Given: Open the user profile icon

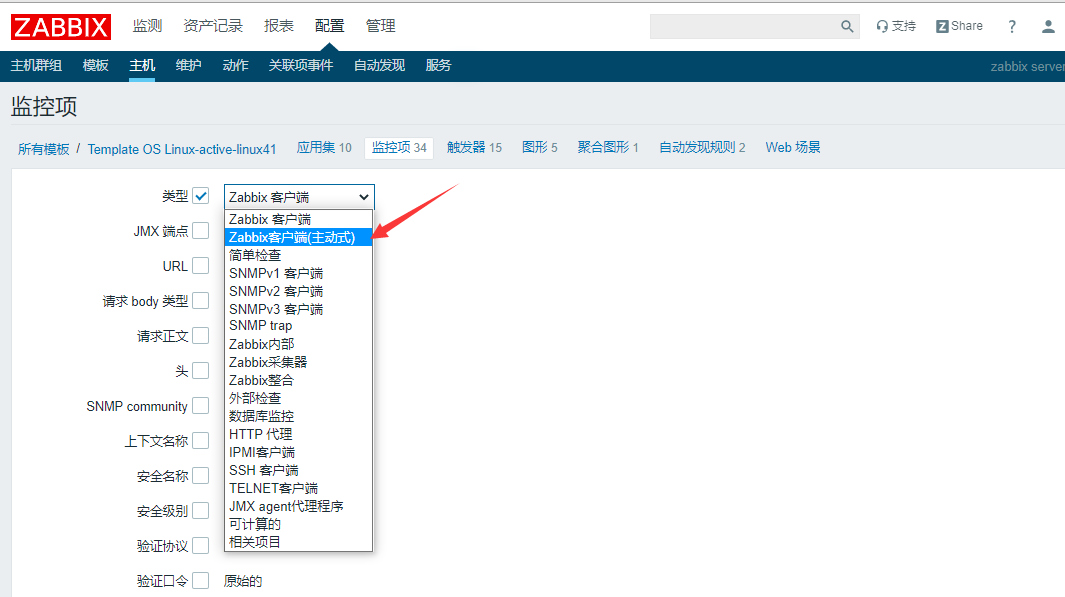Looking at the screenshot, I should tap(1048, 26).
